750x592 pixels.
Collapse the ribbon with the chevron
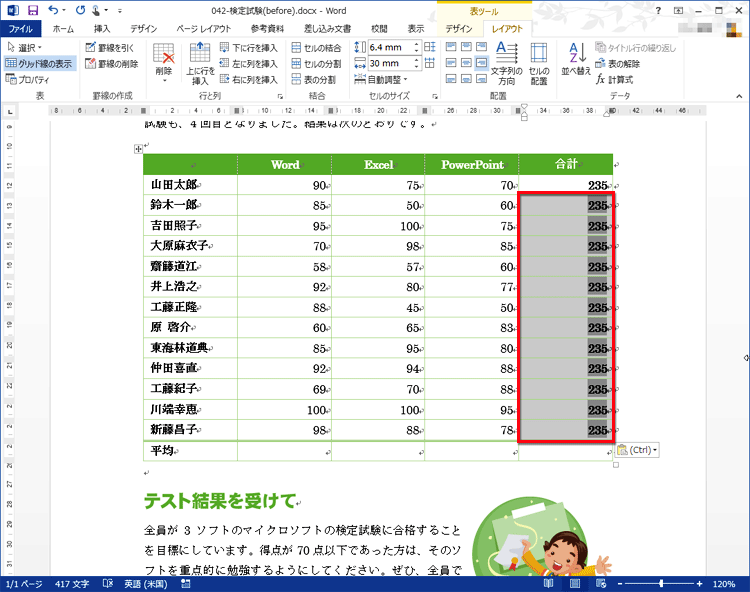pos(739,96)
